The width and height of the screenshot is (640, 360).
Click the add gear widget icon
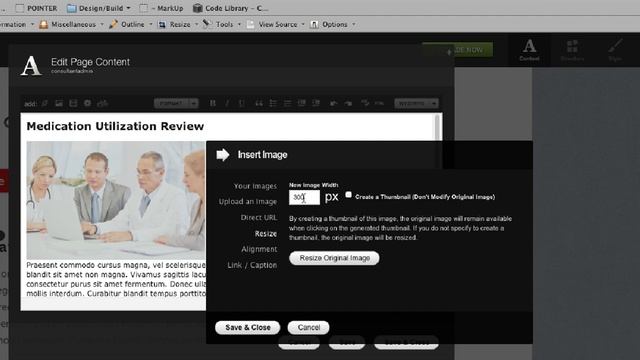(87, 103)
